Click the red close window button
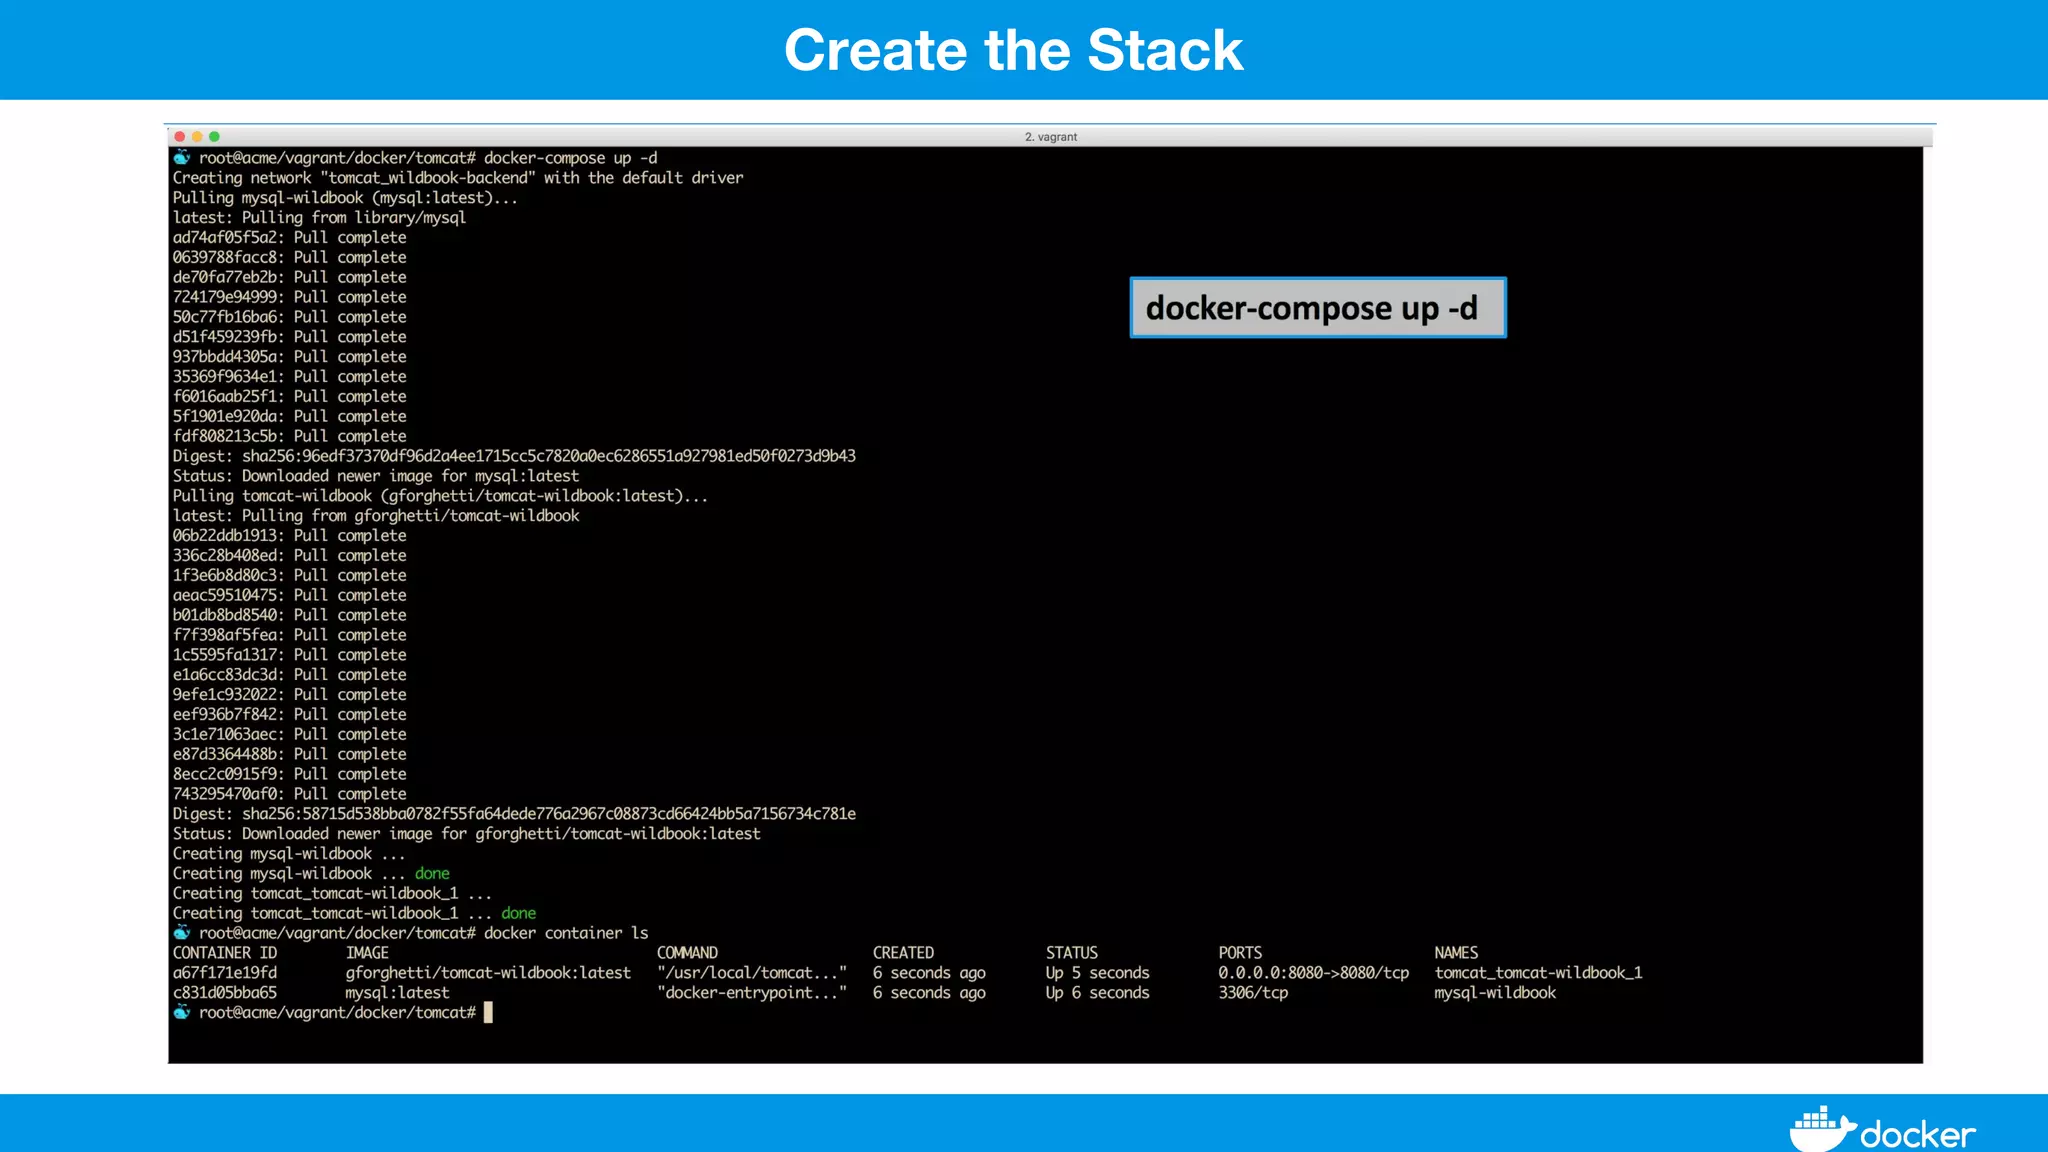The height and width of the screenshot is (1152, 2048). (x=180, y=137)
